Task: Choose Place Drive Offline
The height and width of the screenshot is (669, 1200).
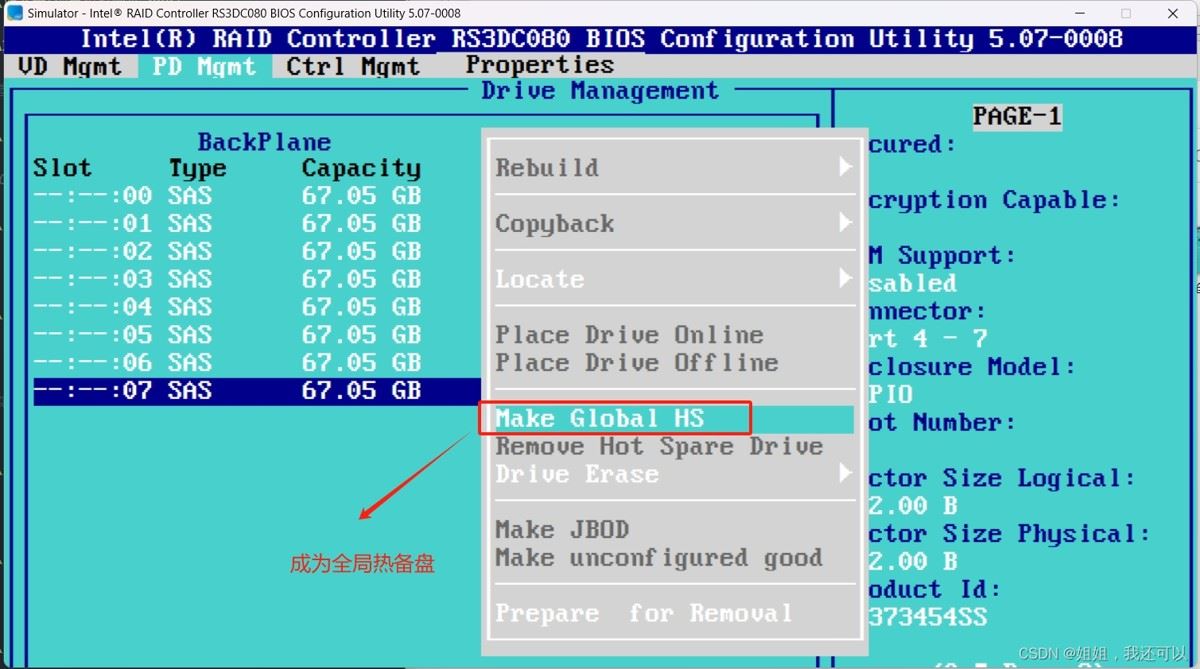Action: tap(636, 363)
